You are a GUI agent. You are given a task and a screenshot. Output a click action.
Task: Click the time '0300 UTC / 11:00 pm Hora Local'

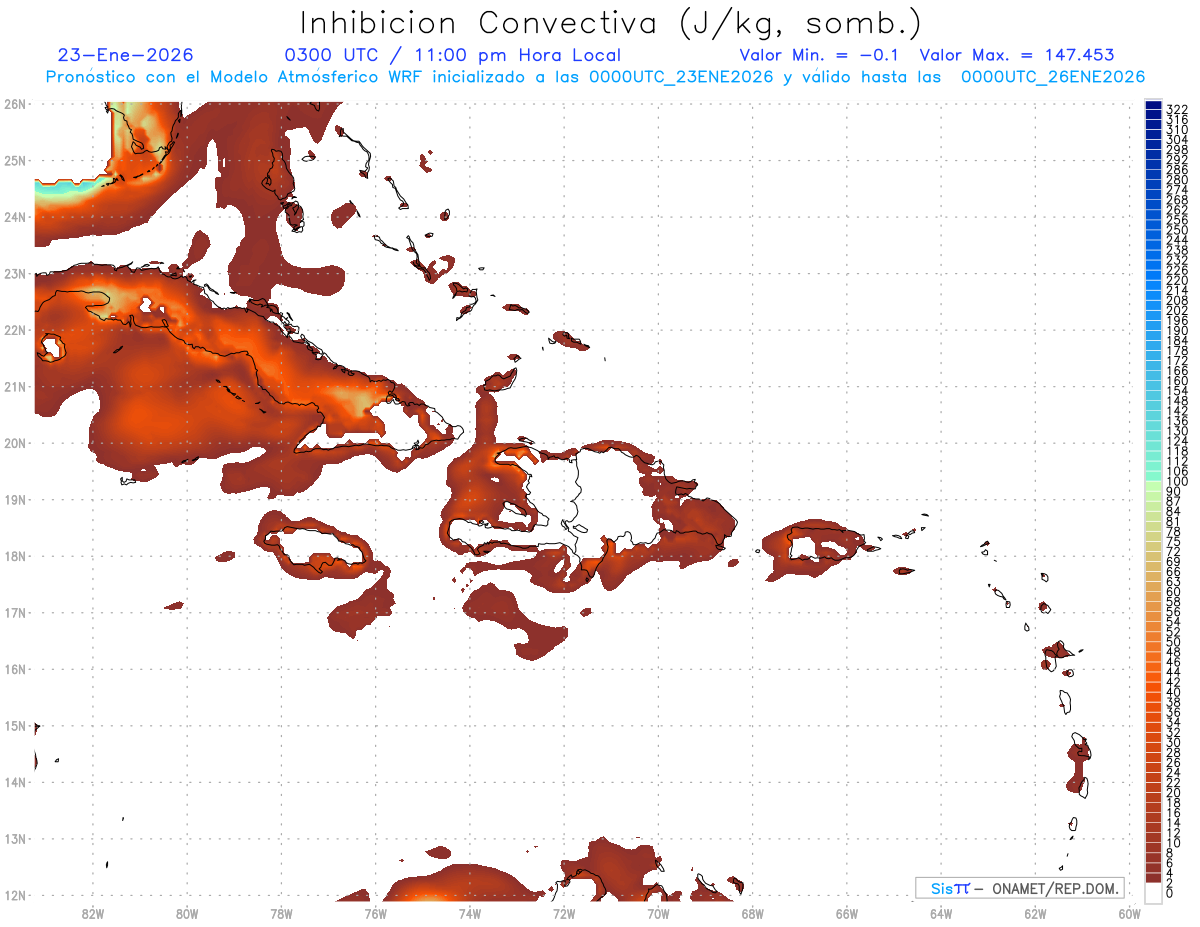coord(453,55)
